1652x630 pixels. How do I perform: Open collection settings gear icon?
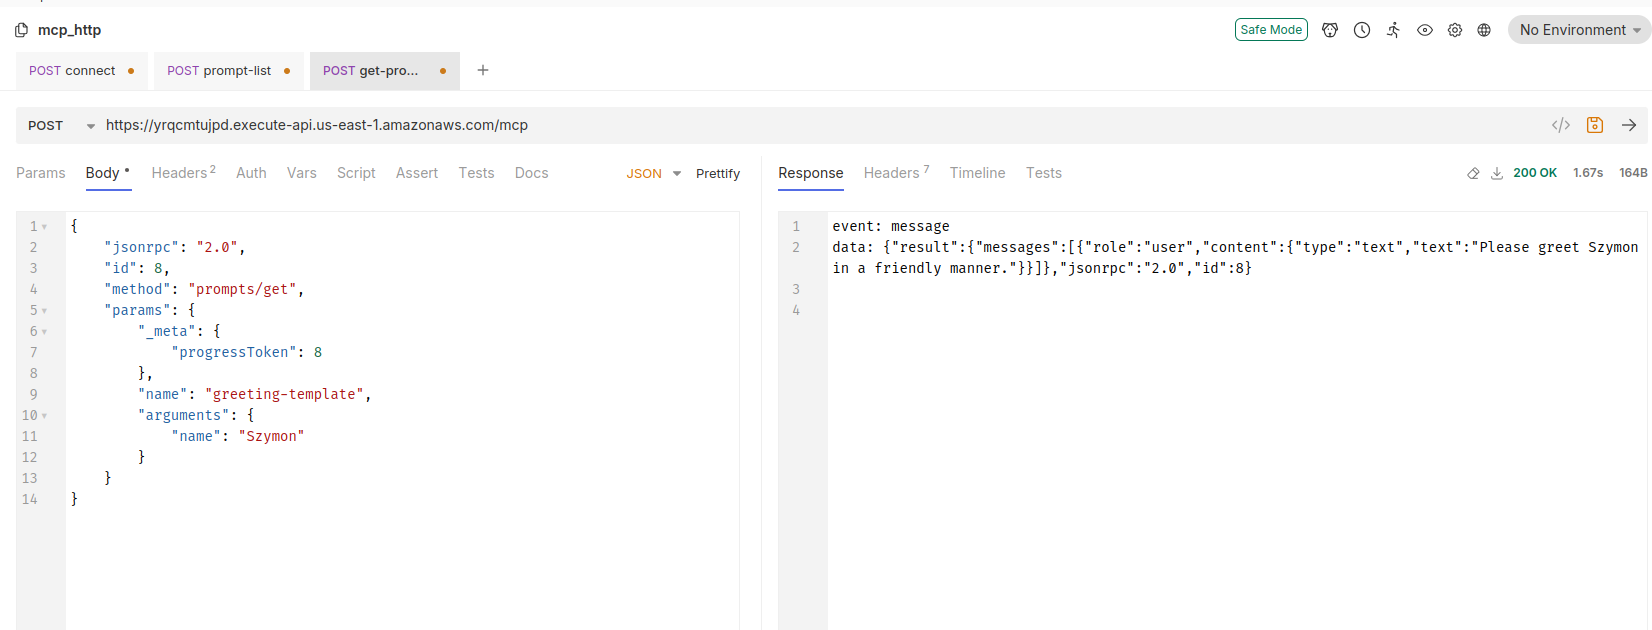1455,30
